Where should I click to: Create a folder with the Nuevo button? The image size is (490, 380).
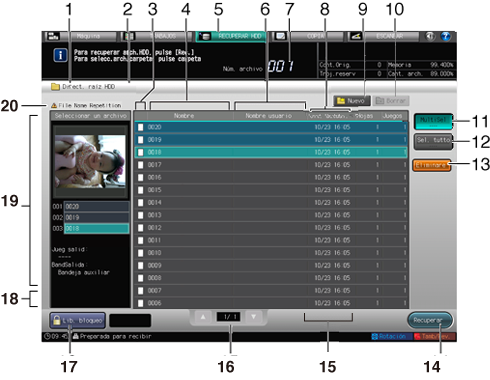coord(352,101)
